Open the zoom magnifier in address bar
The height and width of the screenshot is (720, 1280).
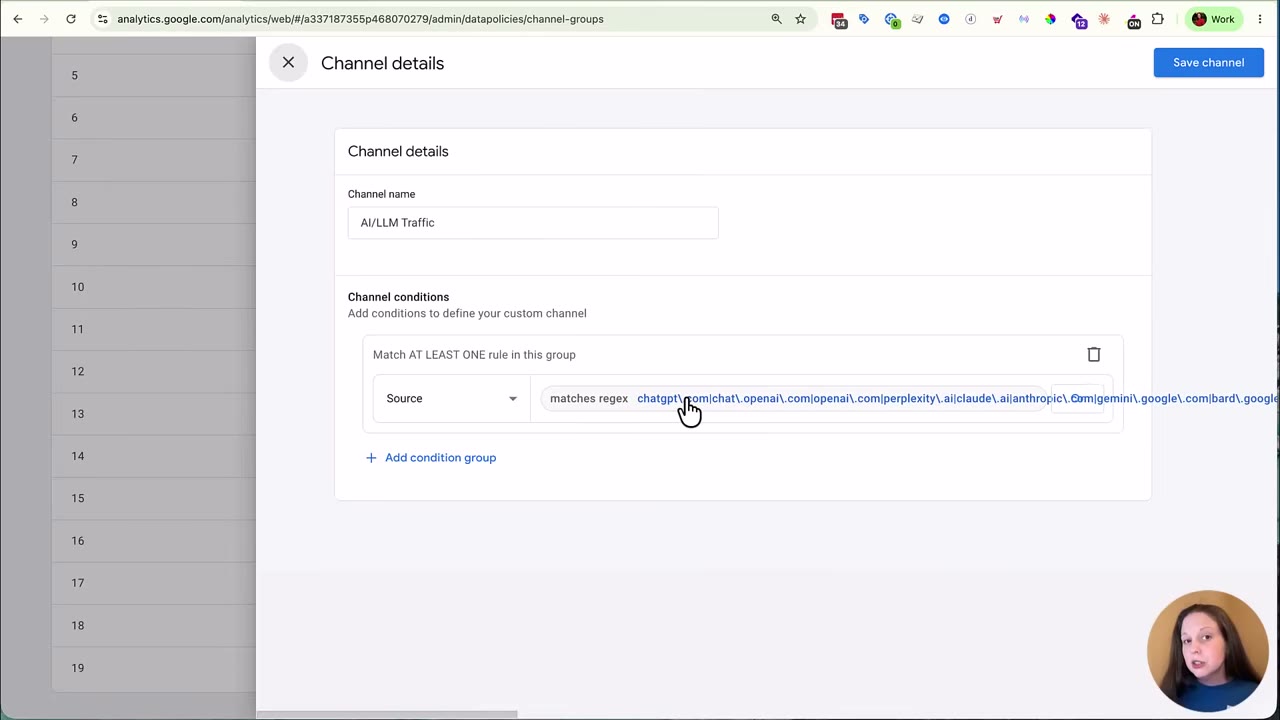click(776, 19)
